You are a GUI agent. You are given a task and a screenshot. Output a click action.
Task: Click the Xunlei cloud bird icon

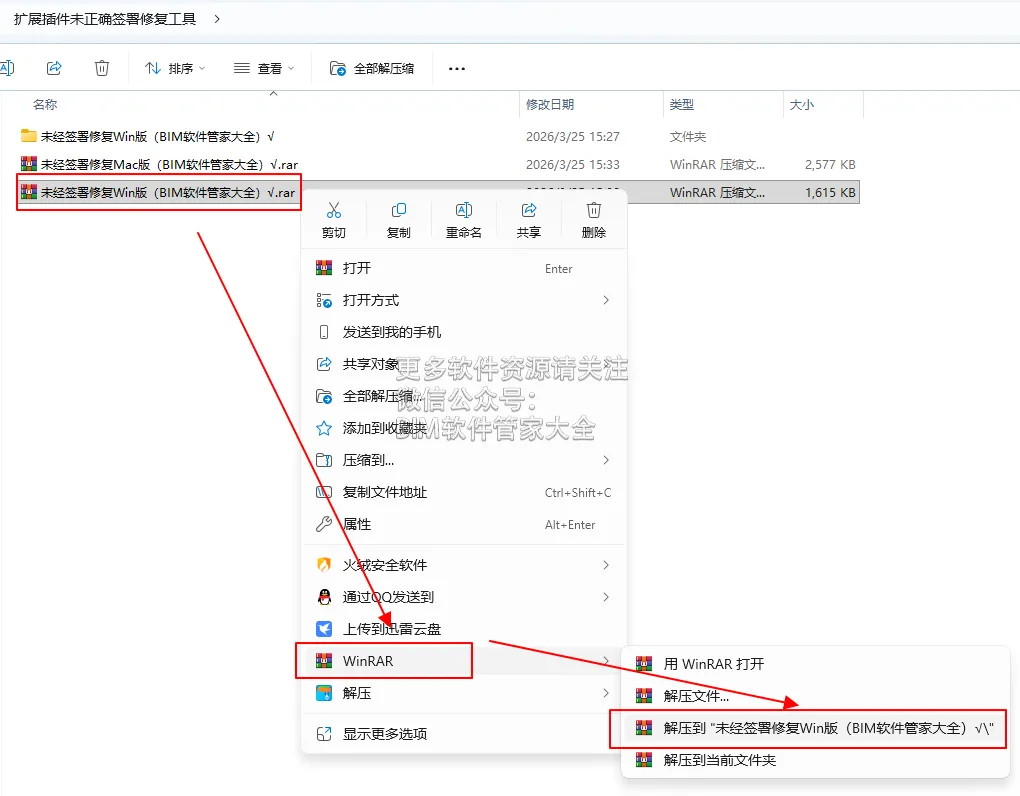point(324,629)
